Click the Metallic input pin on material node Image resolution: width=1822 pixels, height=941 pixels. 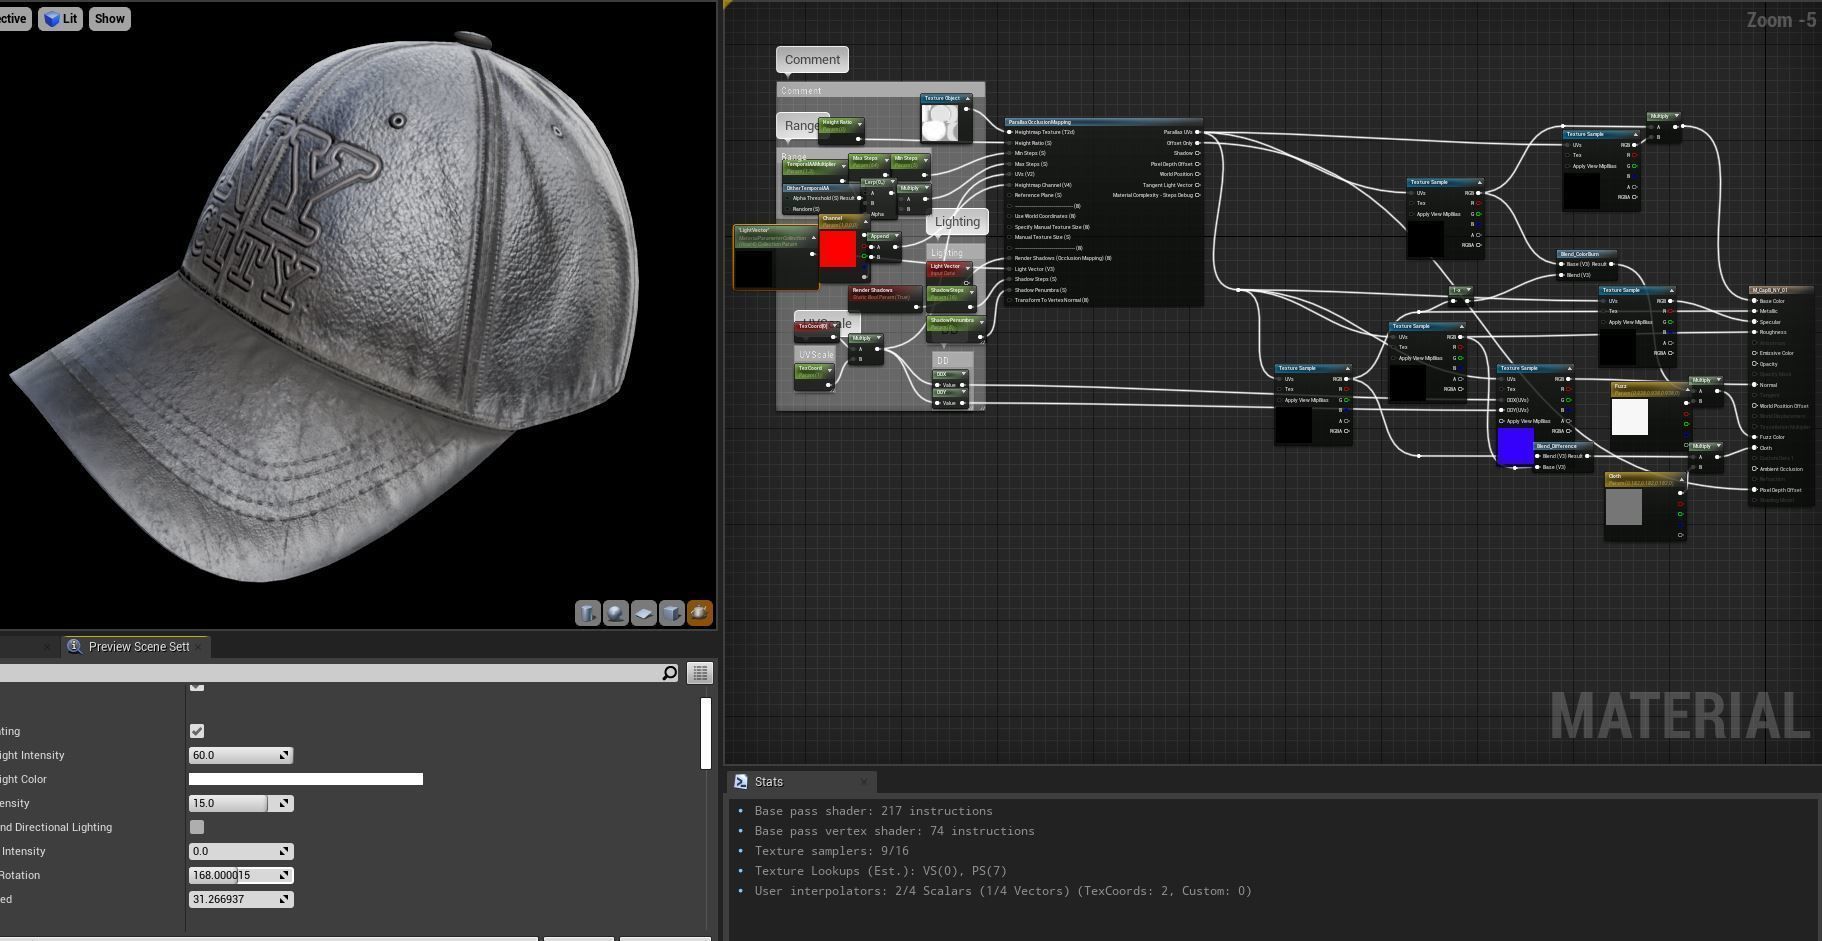pyautogui.click(x=1754, y=311)
